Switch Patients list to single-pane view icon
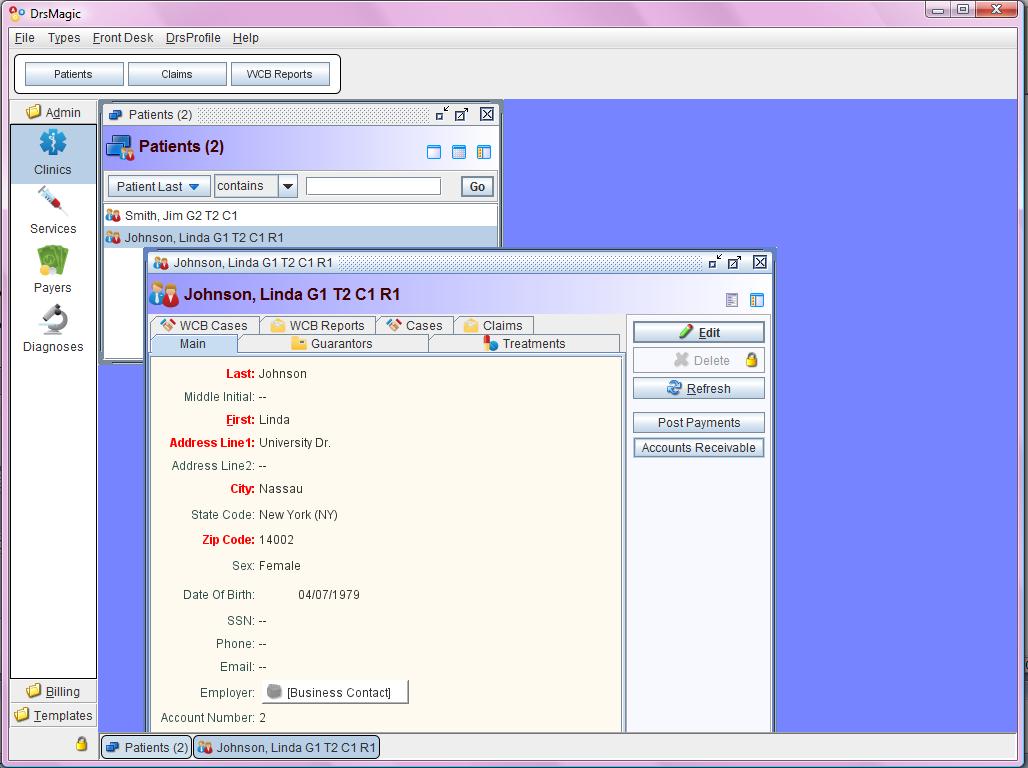 click(x=434, y=152)
